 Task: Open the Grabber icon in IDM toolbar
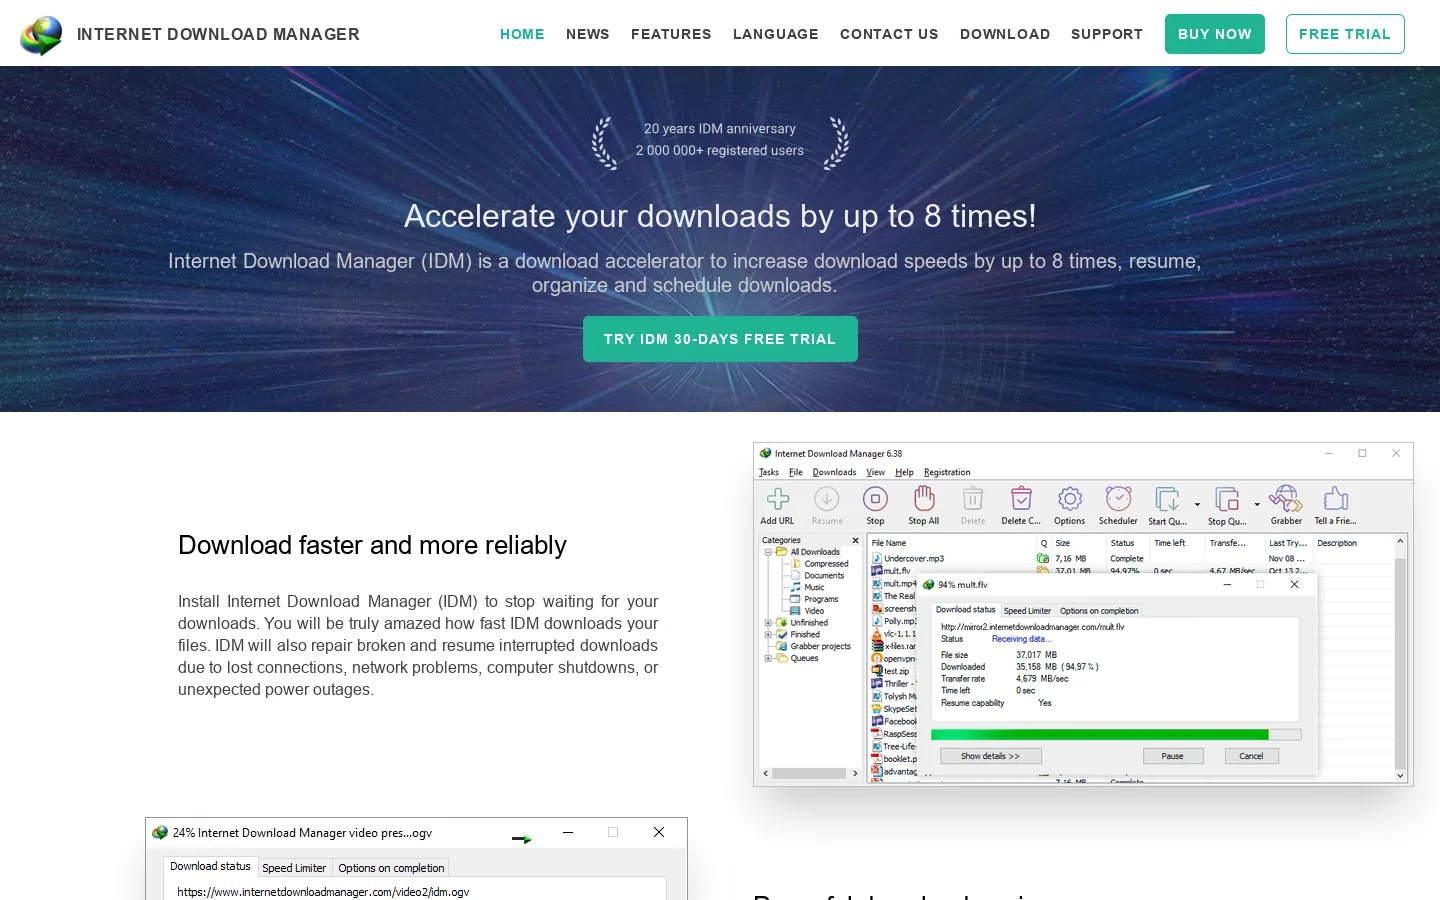coord(1285,498)
